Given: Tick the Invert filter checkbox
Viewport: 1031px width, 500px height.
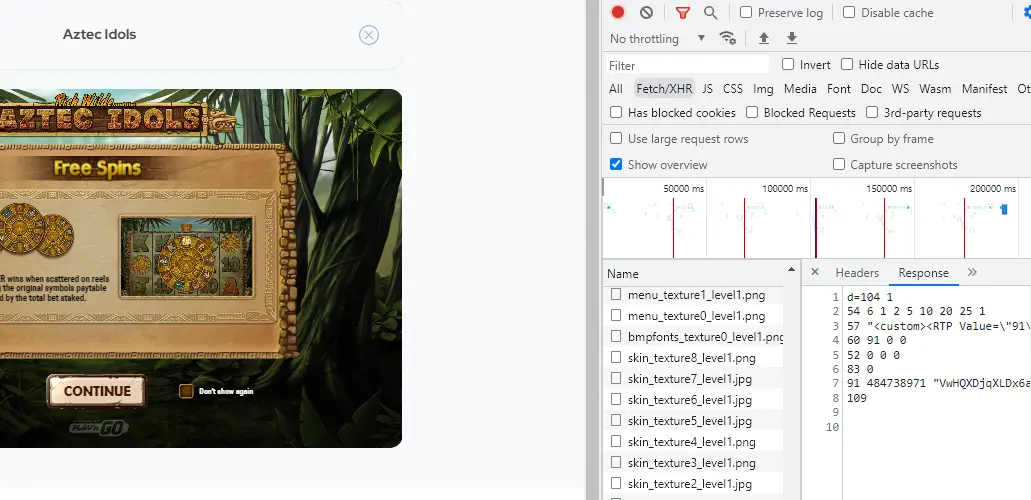Looking at the screenshot, I should [788, 64].
